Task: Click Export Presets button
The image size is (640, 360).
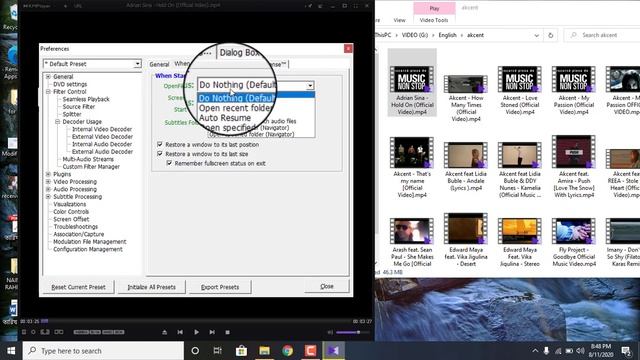Action: click(x=220, y=287)
